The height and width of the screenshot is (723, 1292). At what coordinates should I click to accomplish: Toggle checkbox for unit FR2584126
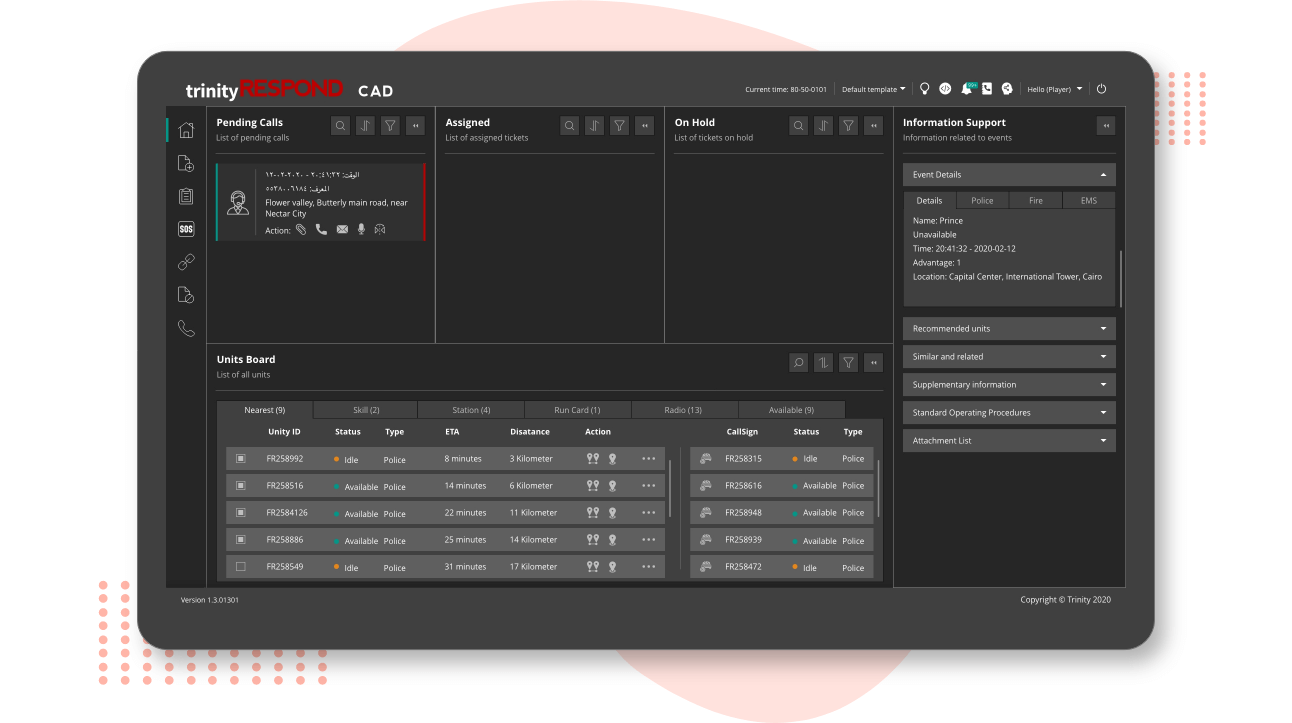(x=241, y=512)
